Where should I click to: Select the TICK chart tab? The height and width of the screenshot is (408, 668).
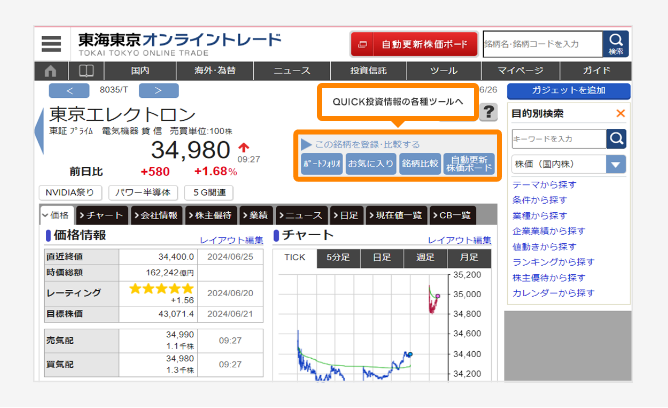295,258
